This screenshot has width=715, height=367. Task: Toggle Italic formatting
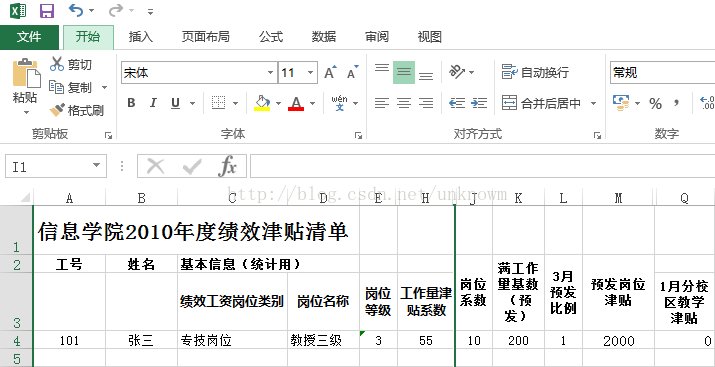[x=153, y=103]
